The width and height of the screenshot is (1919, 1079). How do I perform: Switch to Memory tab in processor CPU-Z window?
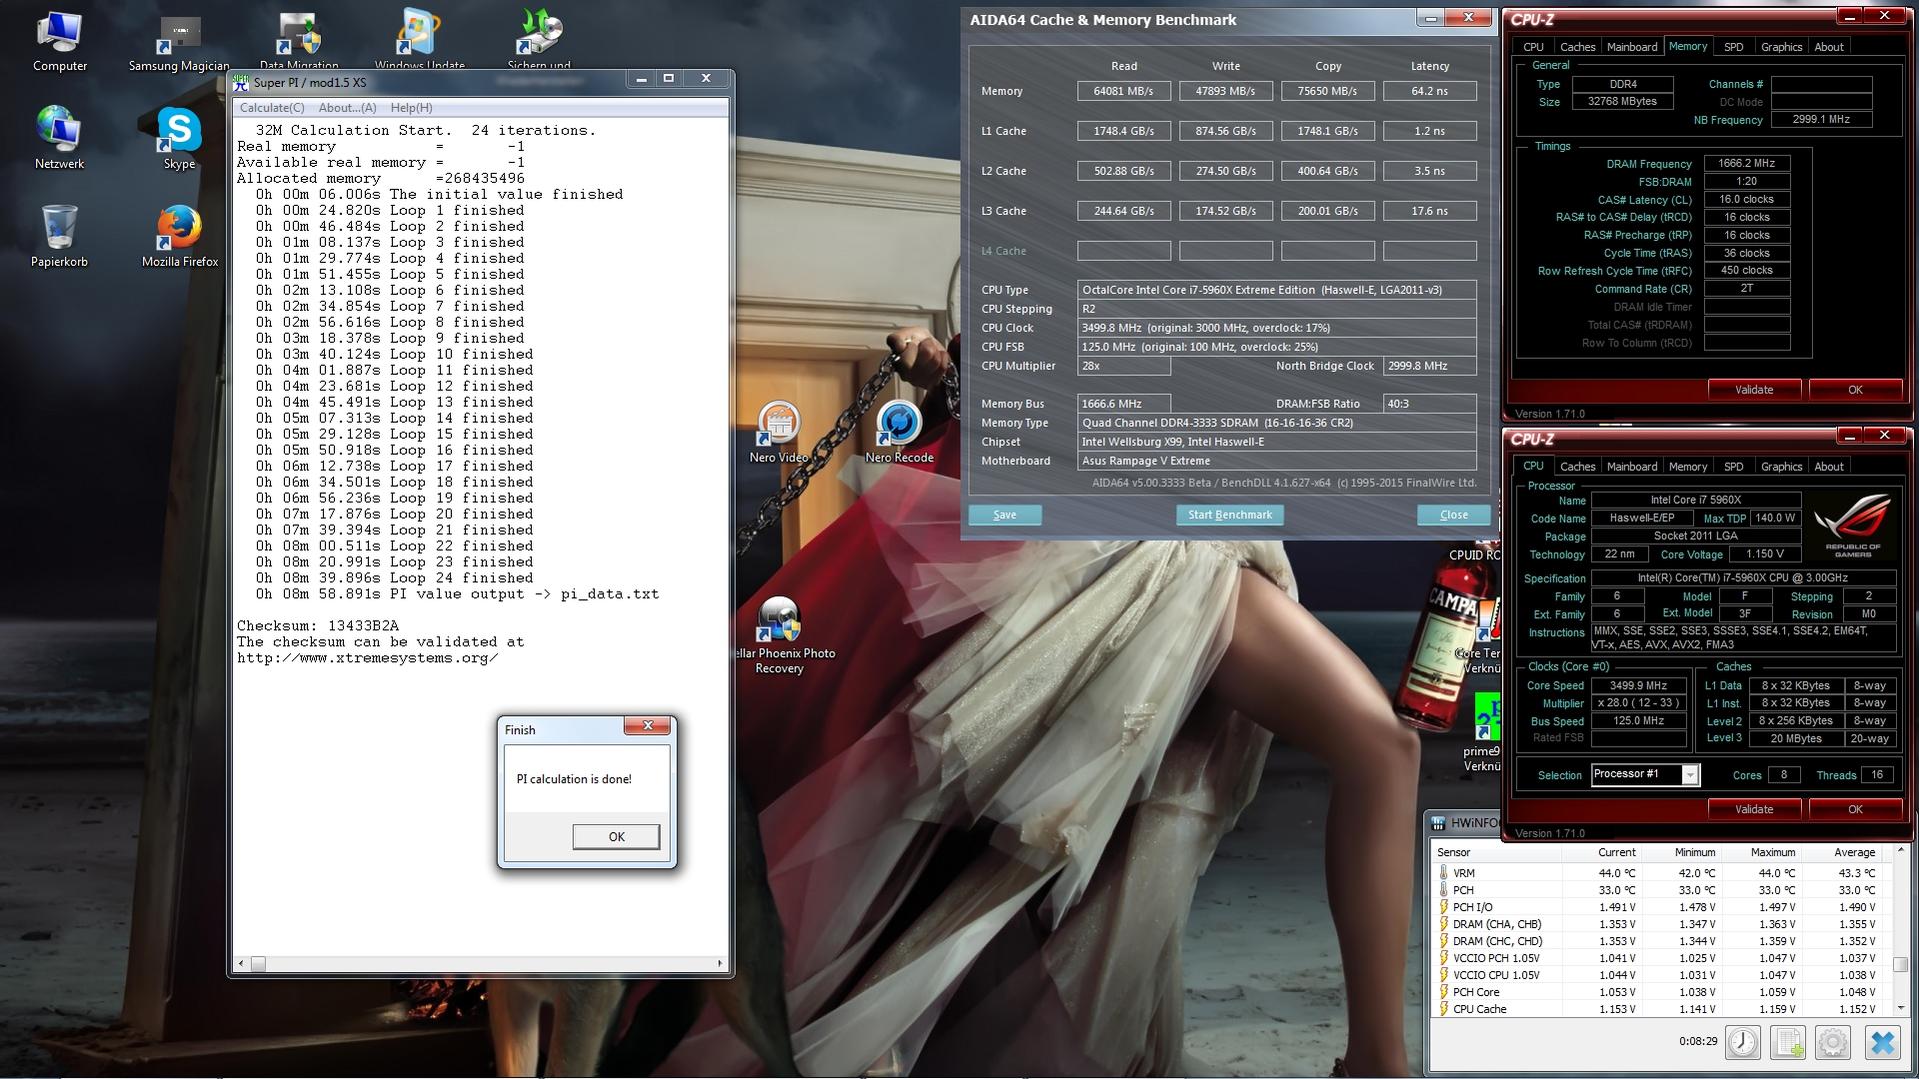(x=1687, y=467)
